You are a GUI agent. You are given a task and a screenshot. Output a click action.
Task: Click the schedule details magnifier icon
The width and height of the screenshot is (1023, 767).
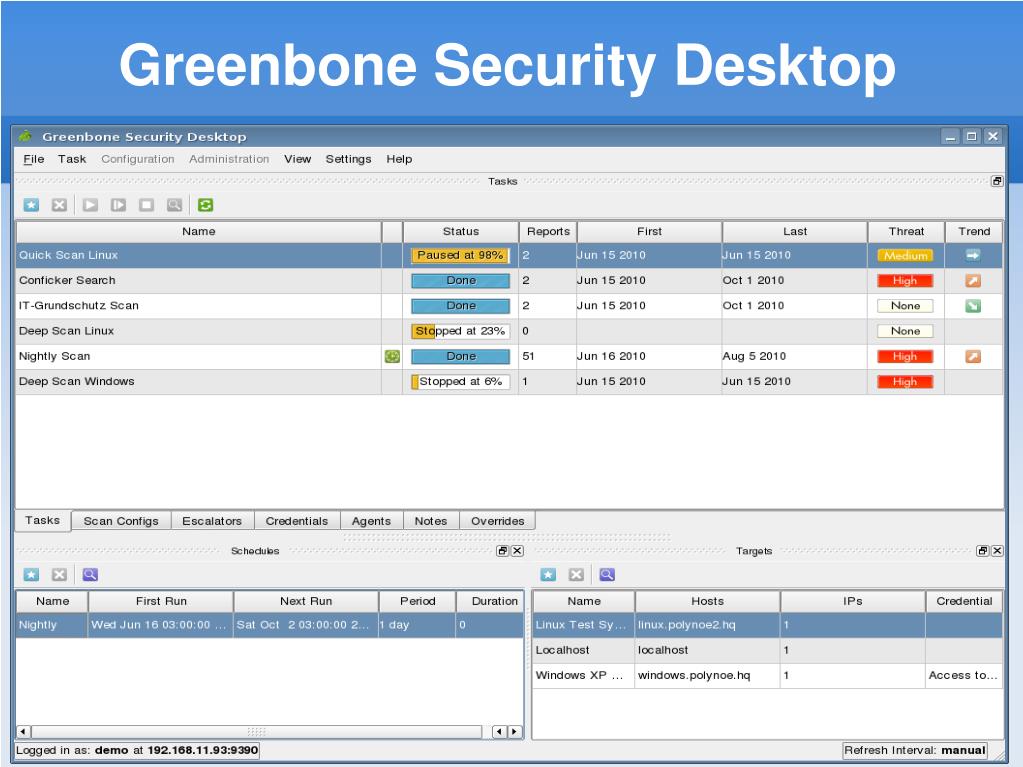click(90, 575)
